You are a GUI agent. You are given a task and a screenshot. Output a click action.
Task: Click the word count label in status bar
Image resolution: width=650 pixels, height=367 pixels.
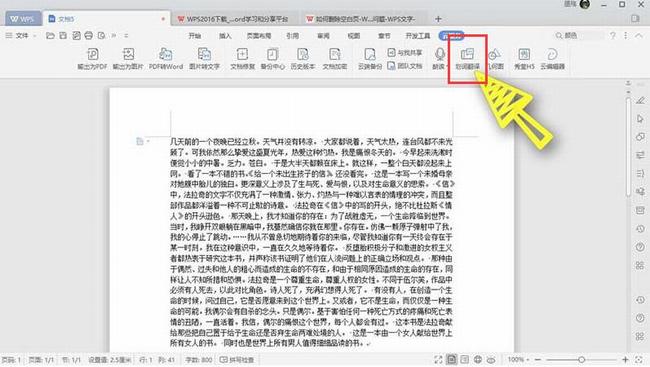199,360
